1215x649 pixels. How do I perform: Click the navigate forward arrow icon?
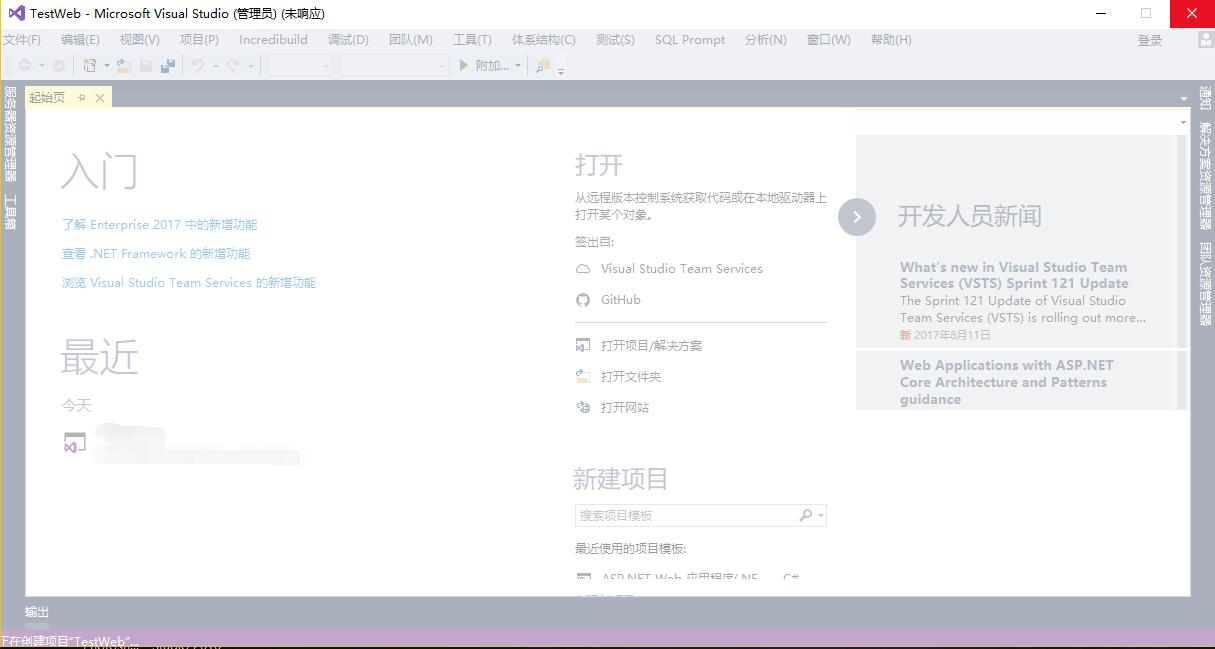59,66
